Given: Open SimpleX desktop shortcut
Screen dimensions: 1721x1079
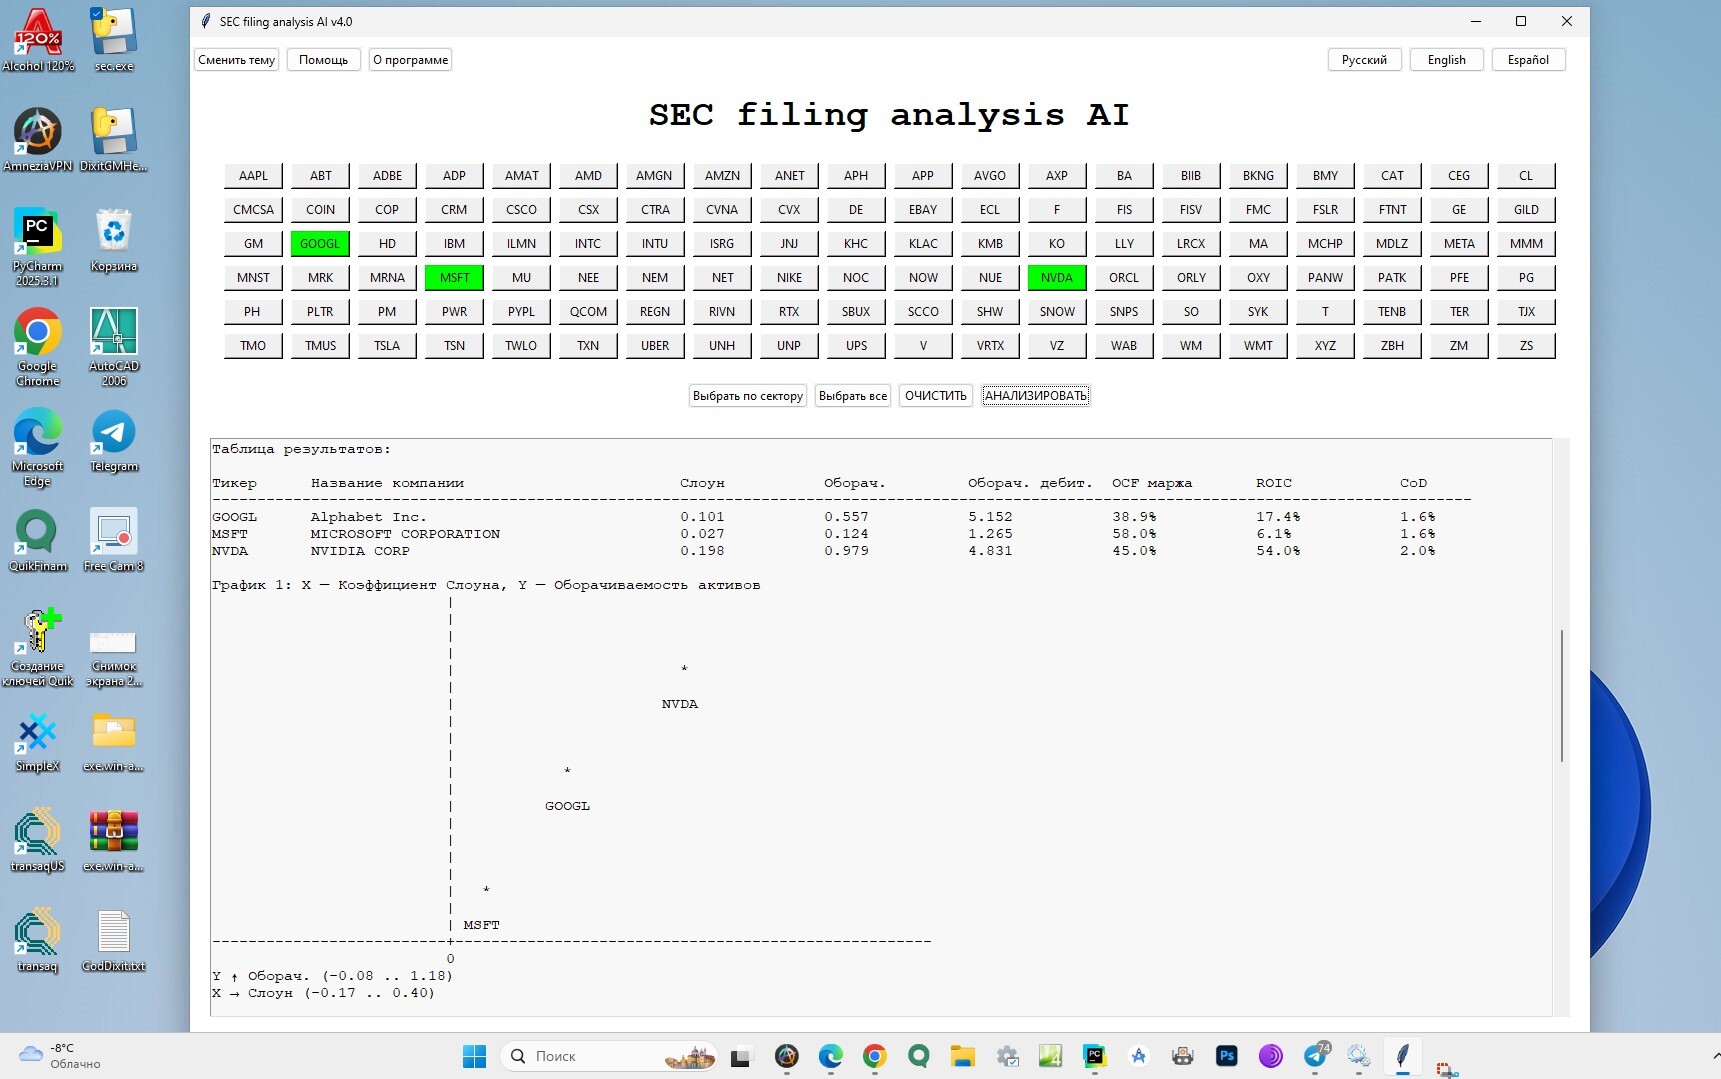Looking at the screenshot, I should pyautogui.click(x=38, y=740).
